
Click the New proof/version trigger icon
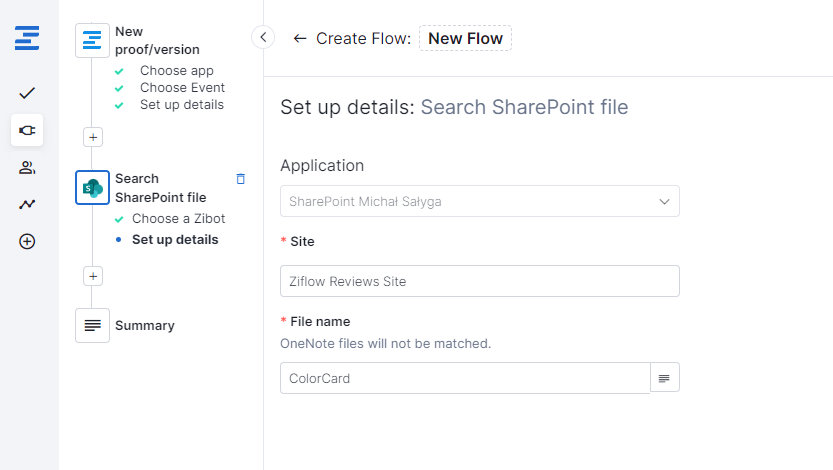[92, 41]
